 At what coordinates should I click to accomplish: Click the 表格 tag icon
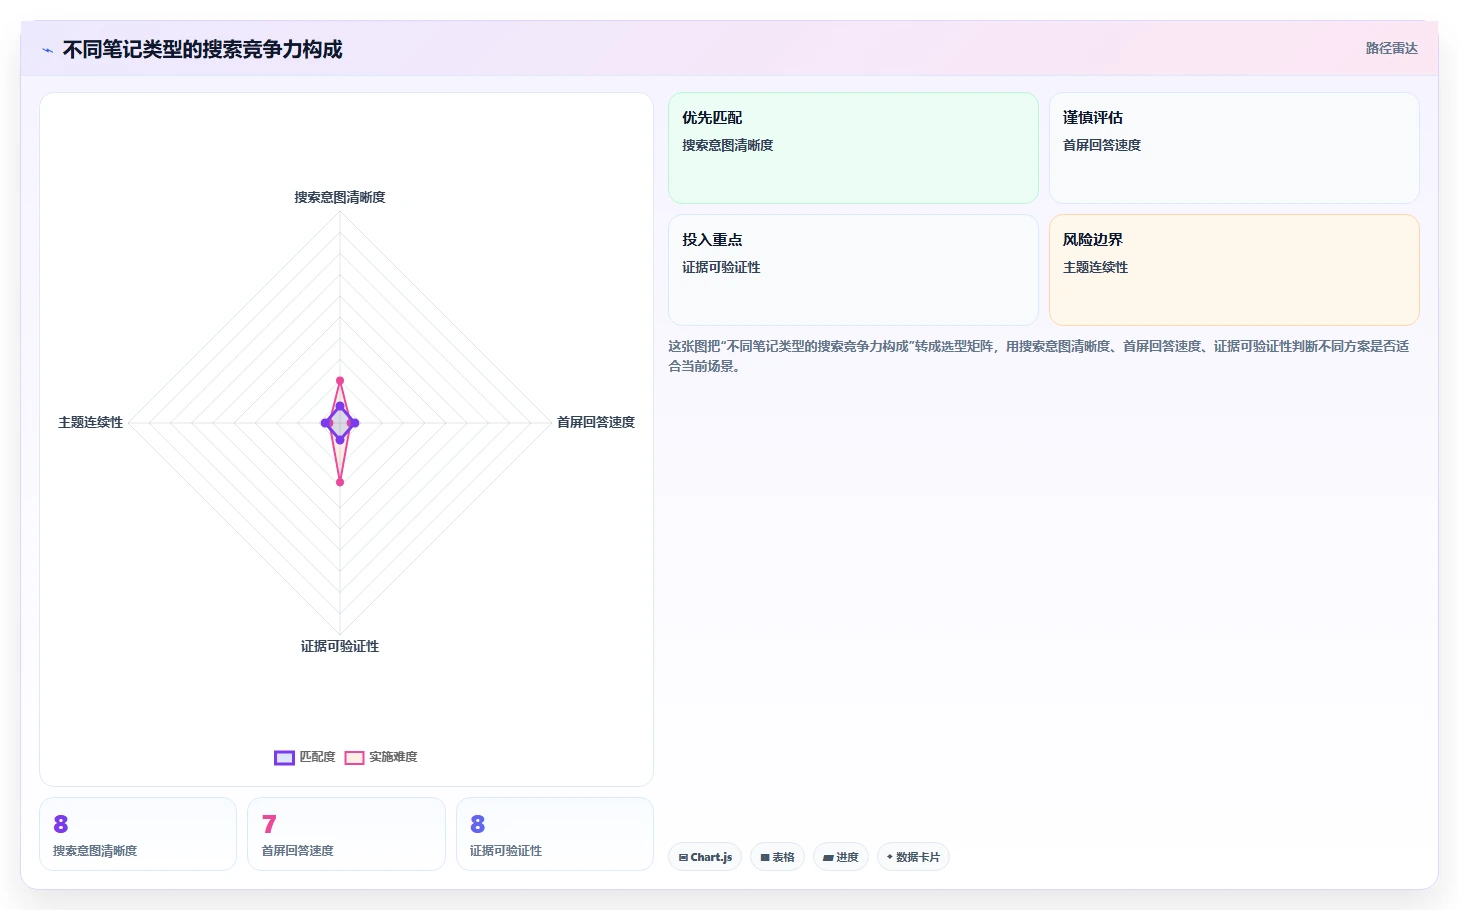(765, 858)
